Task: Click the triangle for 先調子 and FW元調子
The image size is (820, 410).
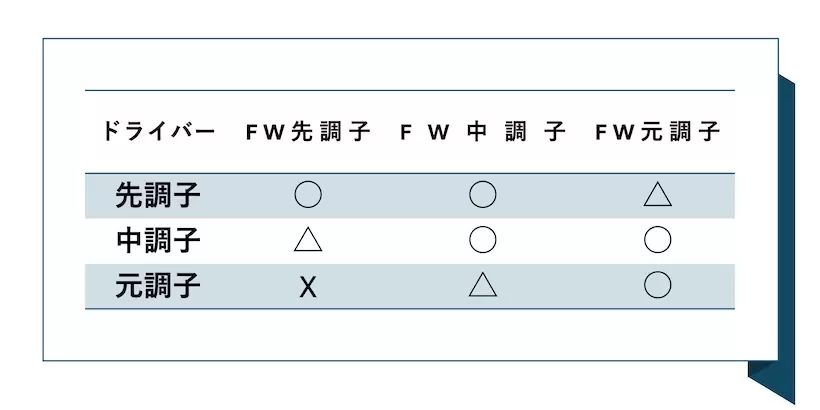Action: click(x=657, y=195)
